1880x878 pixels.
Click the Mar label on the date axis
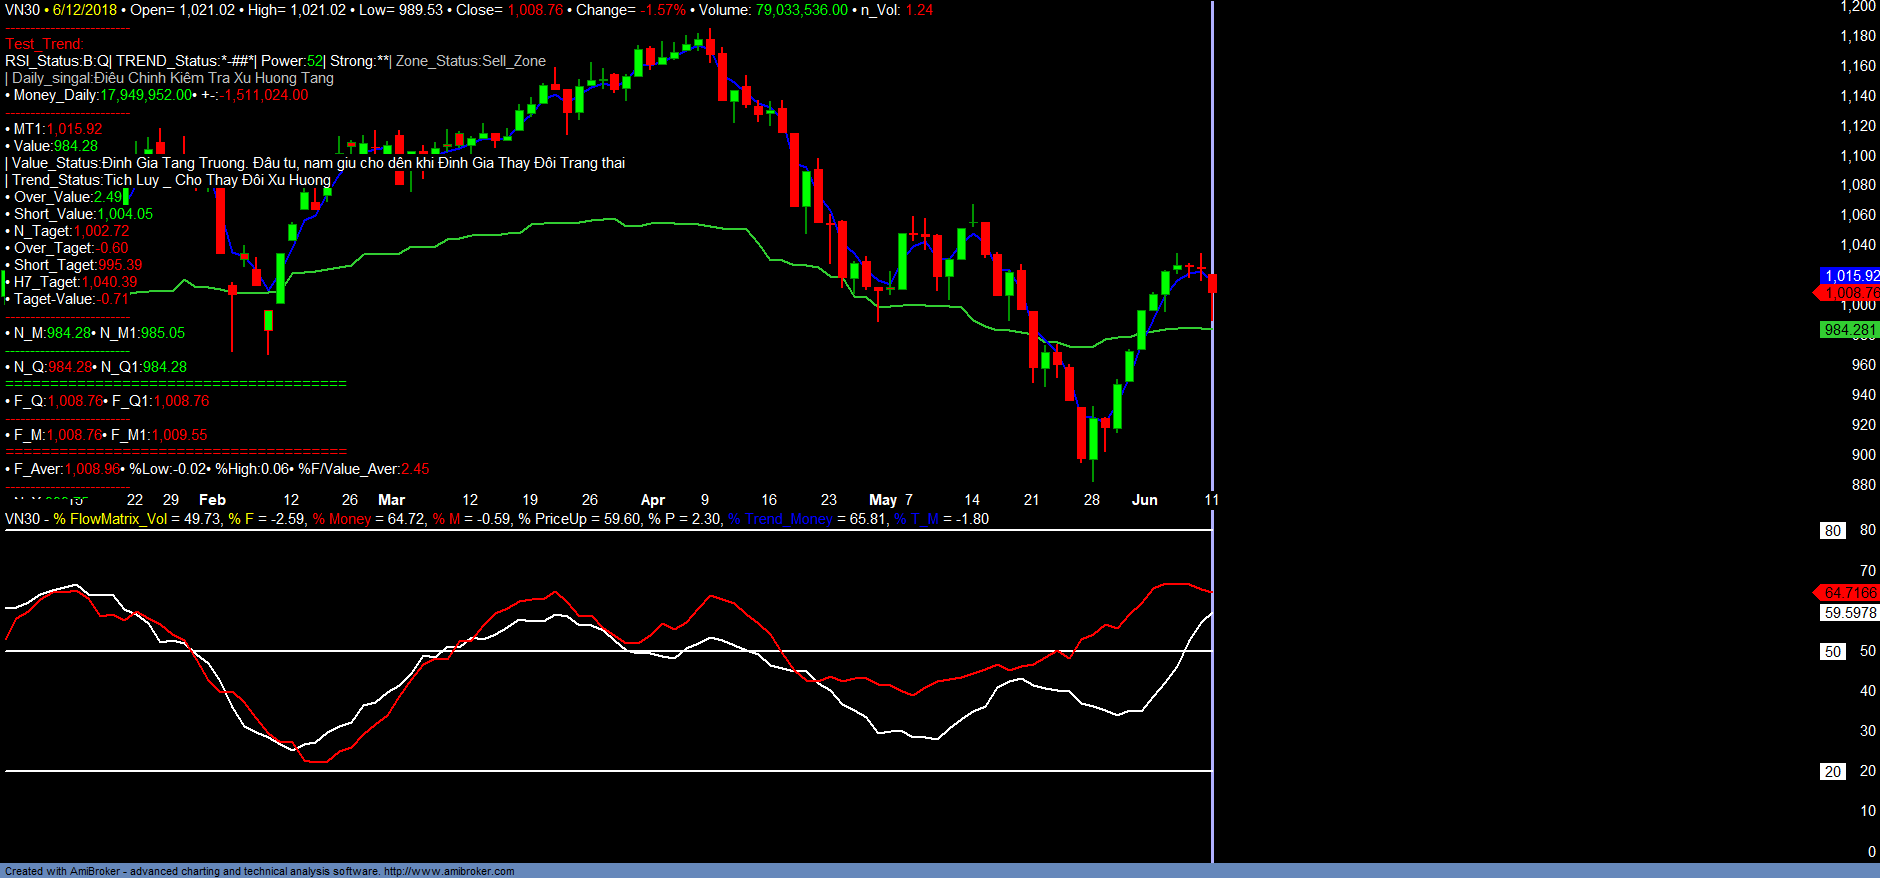tap(391, 500)
